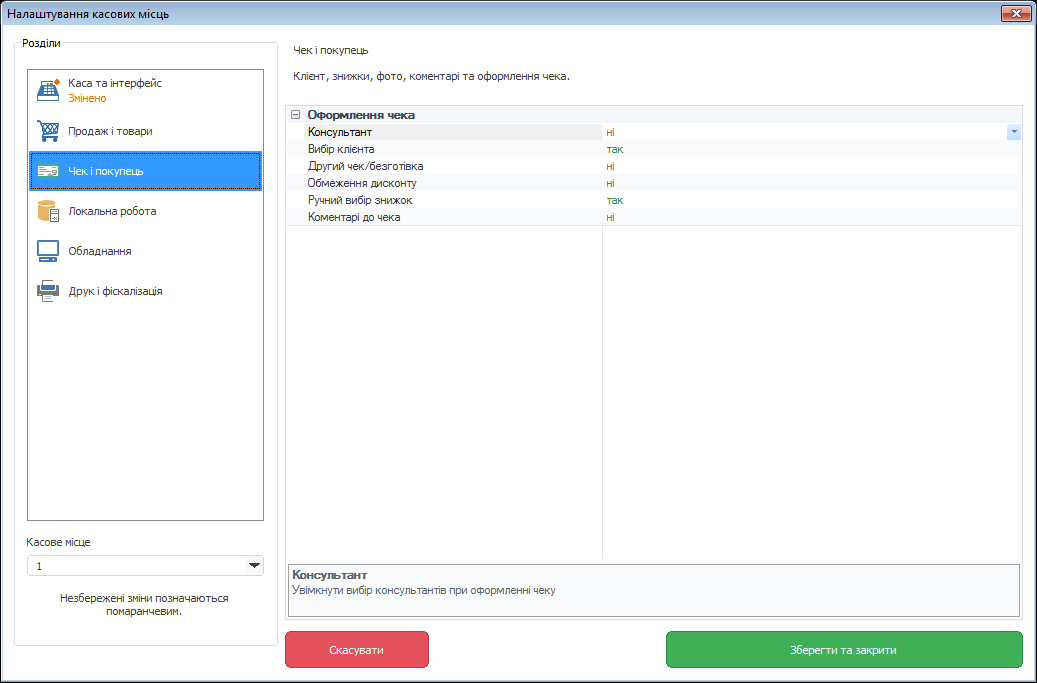Click the Змінено status under Каса та інтерфейс
This screenshot has width=1037, height=683.
[x=87, y=99]
